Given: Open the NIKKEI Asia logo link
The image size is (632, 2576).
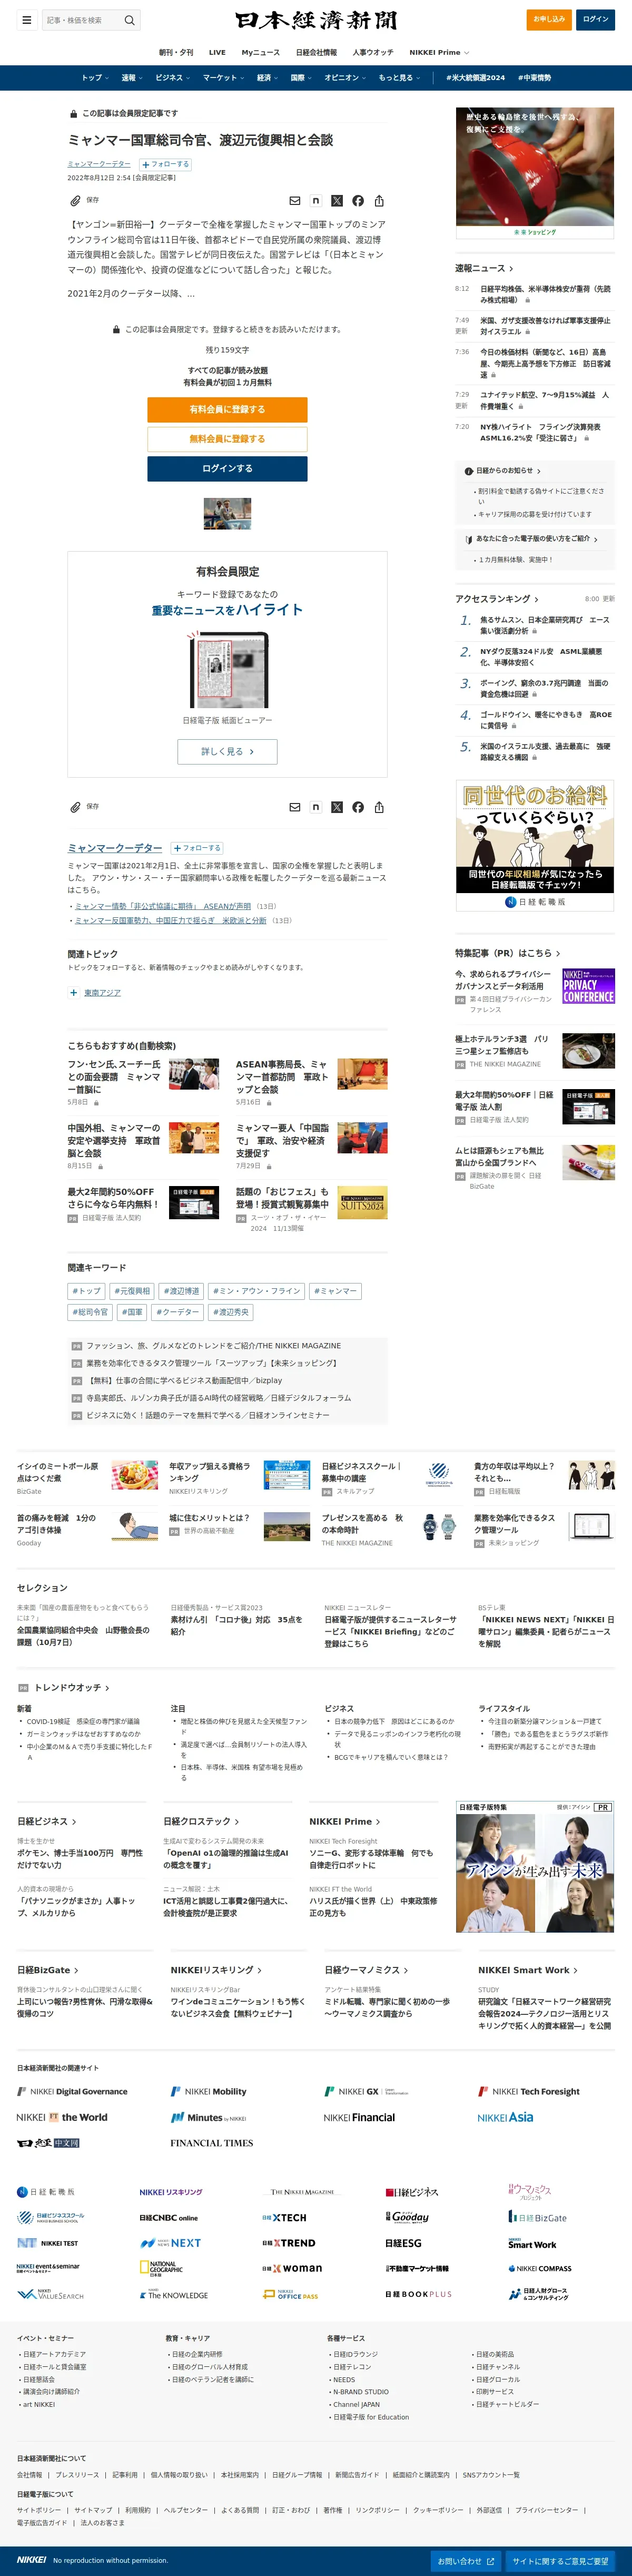Looking at the screenshot, I should 505,2117.
